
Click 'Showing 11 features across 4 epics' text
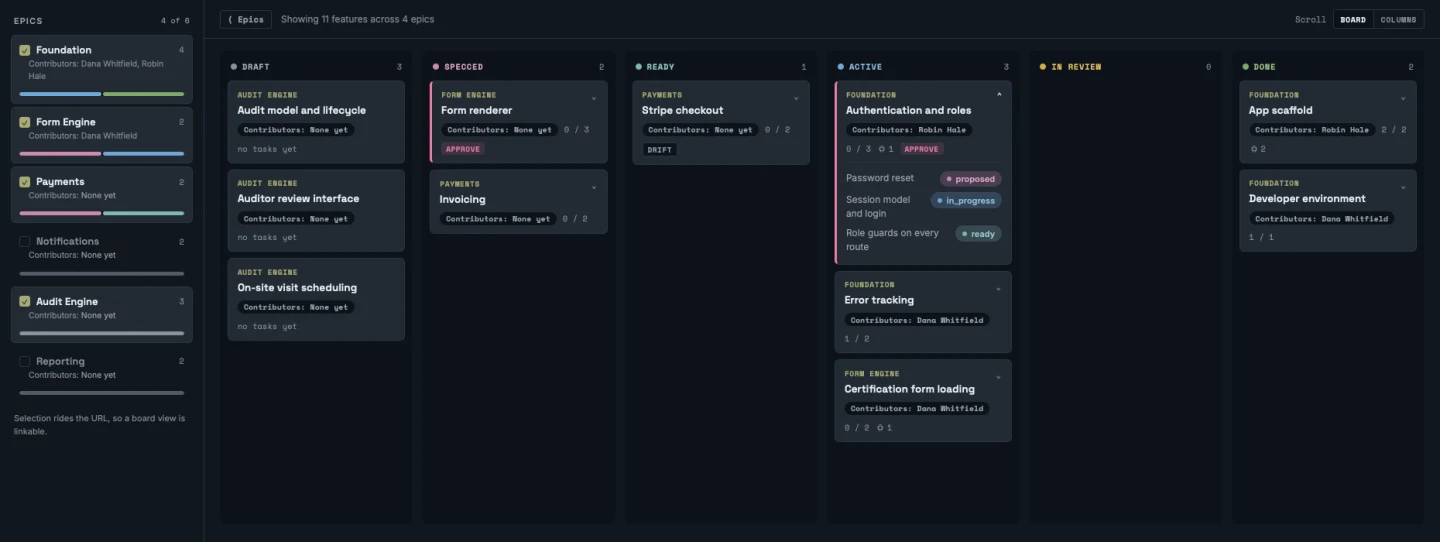pyautogui.click(x=357, y=19)
